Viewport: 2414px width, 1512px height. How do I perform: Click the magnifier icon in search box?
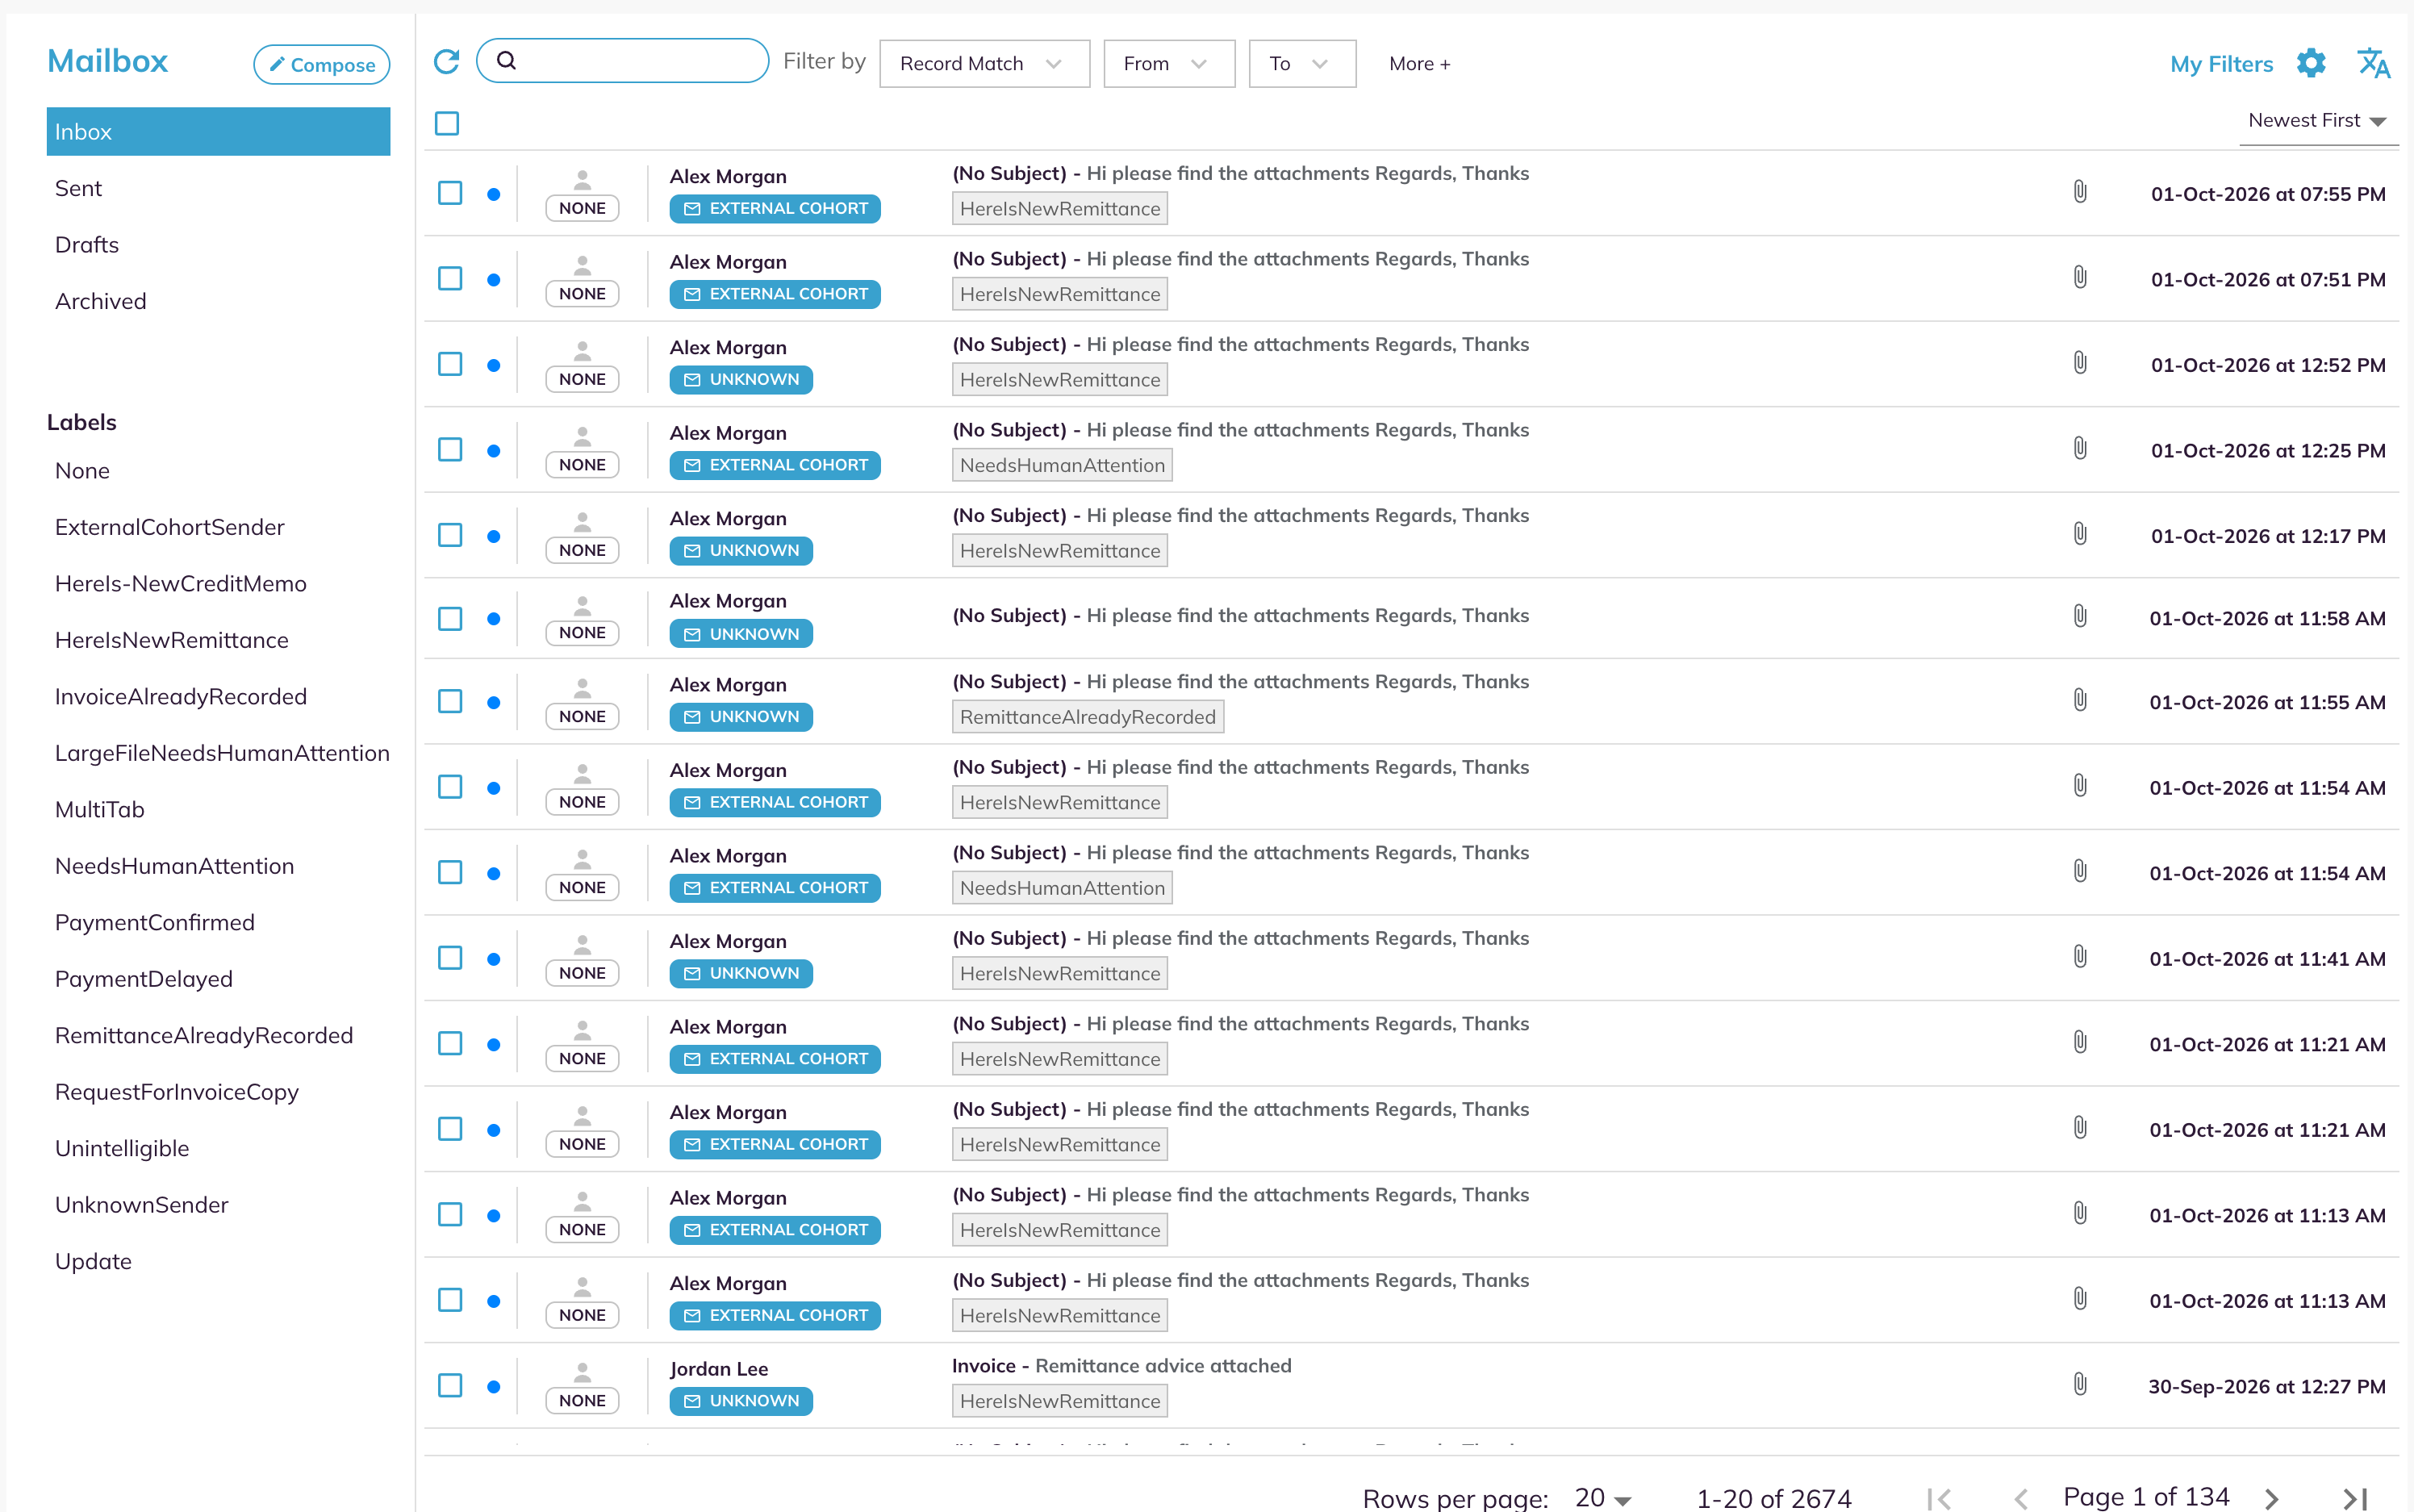507,61
